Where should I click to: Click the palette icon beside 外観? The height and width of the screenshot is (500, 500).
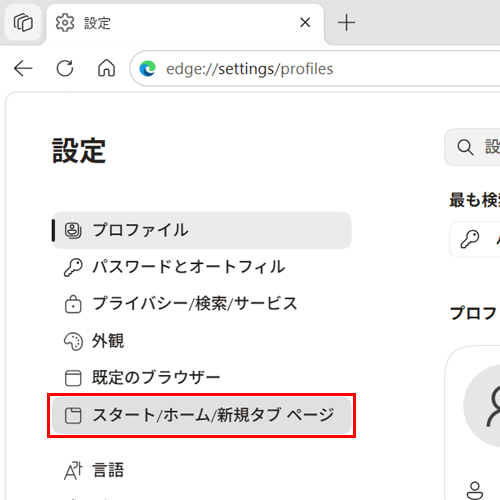(x=73, y=341)
